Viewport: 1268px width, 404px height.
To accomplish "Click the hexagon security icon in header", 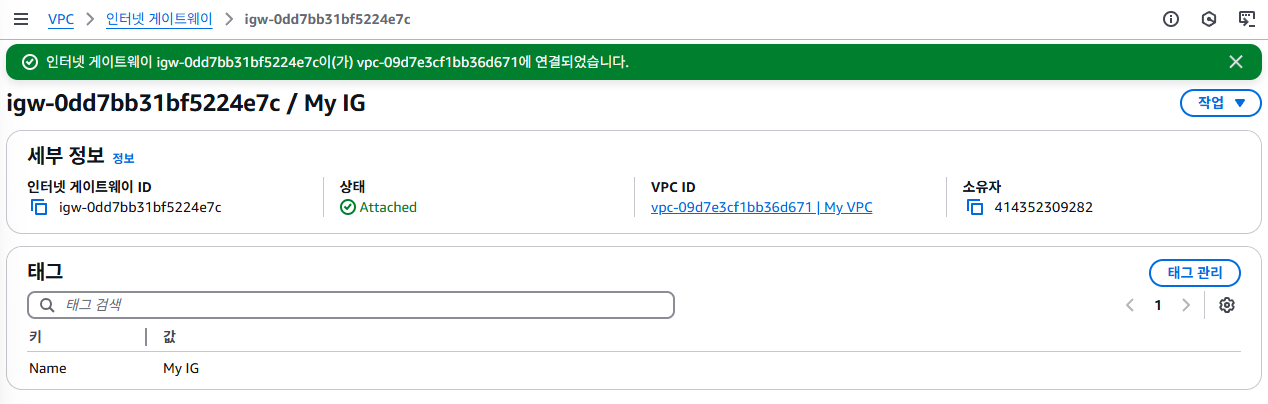I will 1208,19.
